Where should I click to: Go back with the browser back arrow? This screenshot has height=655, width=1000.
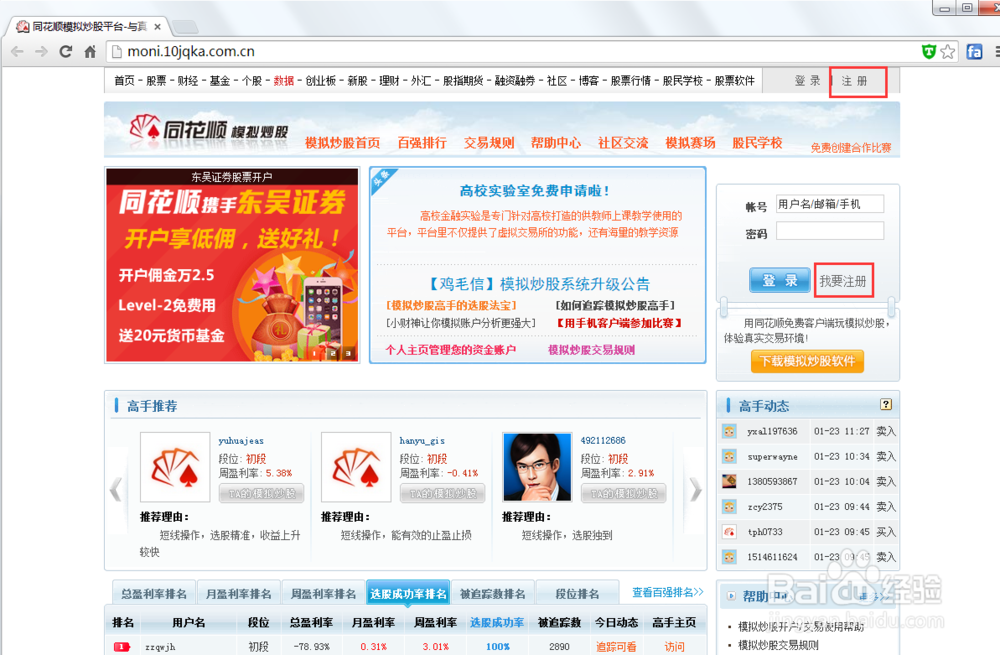point(17,52)
